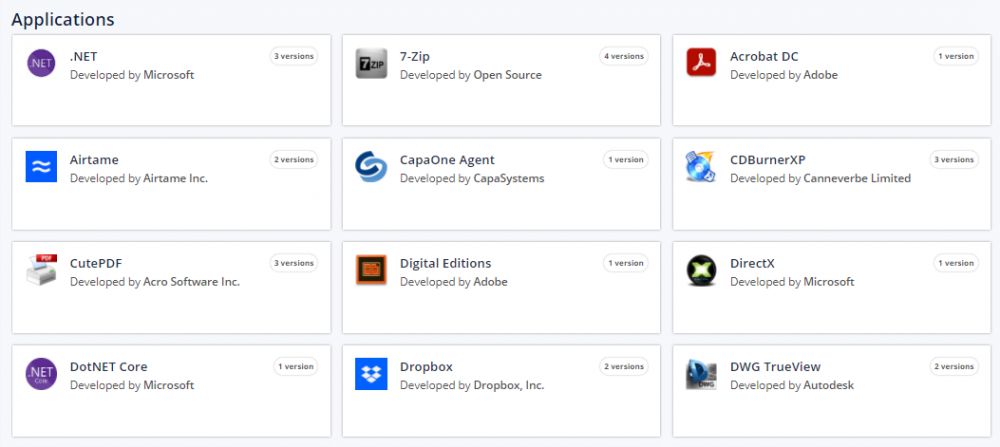Click the .NET purple logo icon
This screenshot has width=1000, height=447.
tap(41, 63)
